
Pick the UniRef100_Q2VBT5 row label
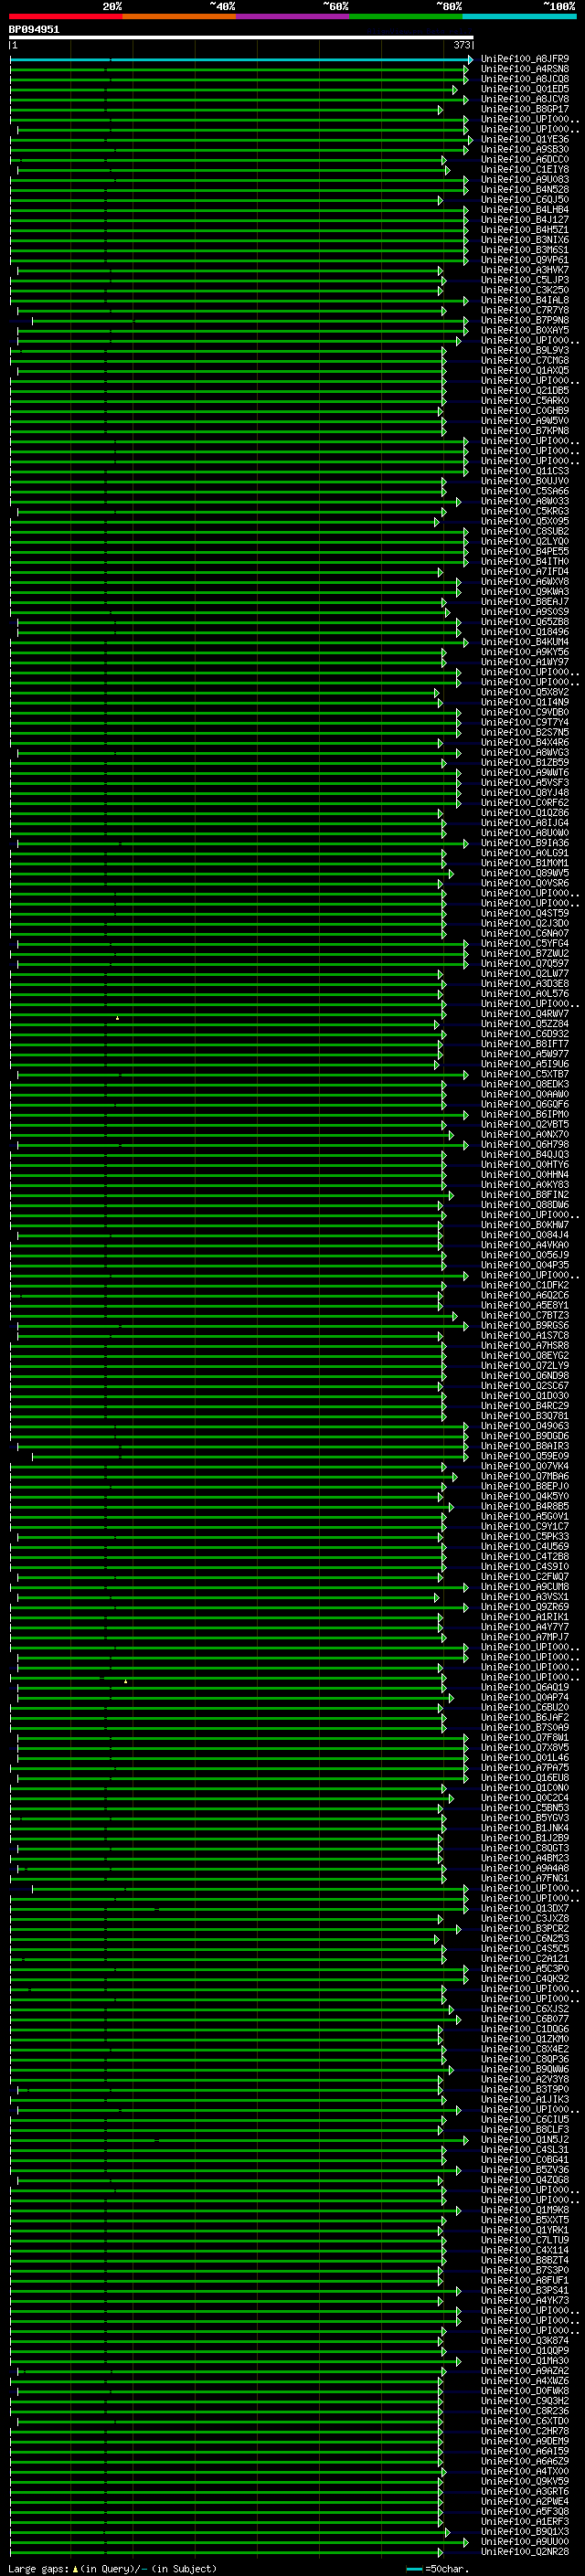click(x=524, y=1124)
